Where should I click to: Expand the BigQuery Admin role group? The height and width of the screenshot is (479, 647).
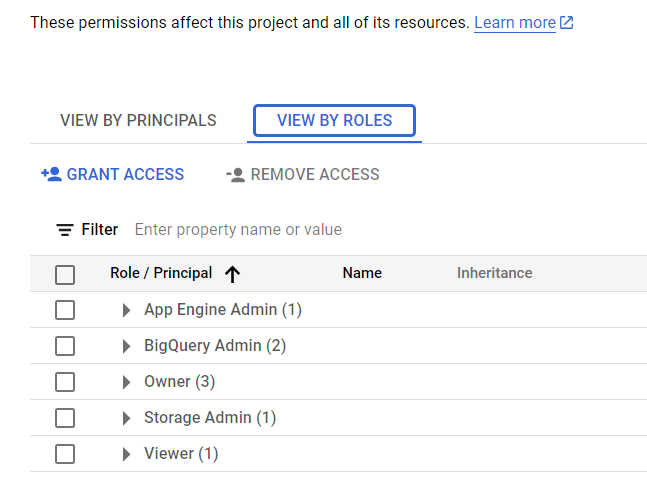126,346
